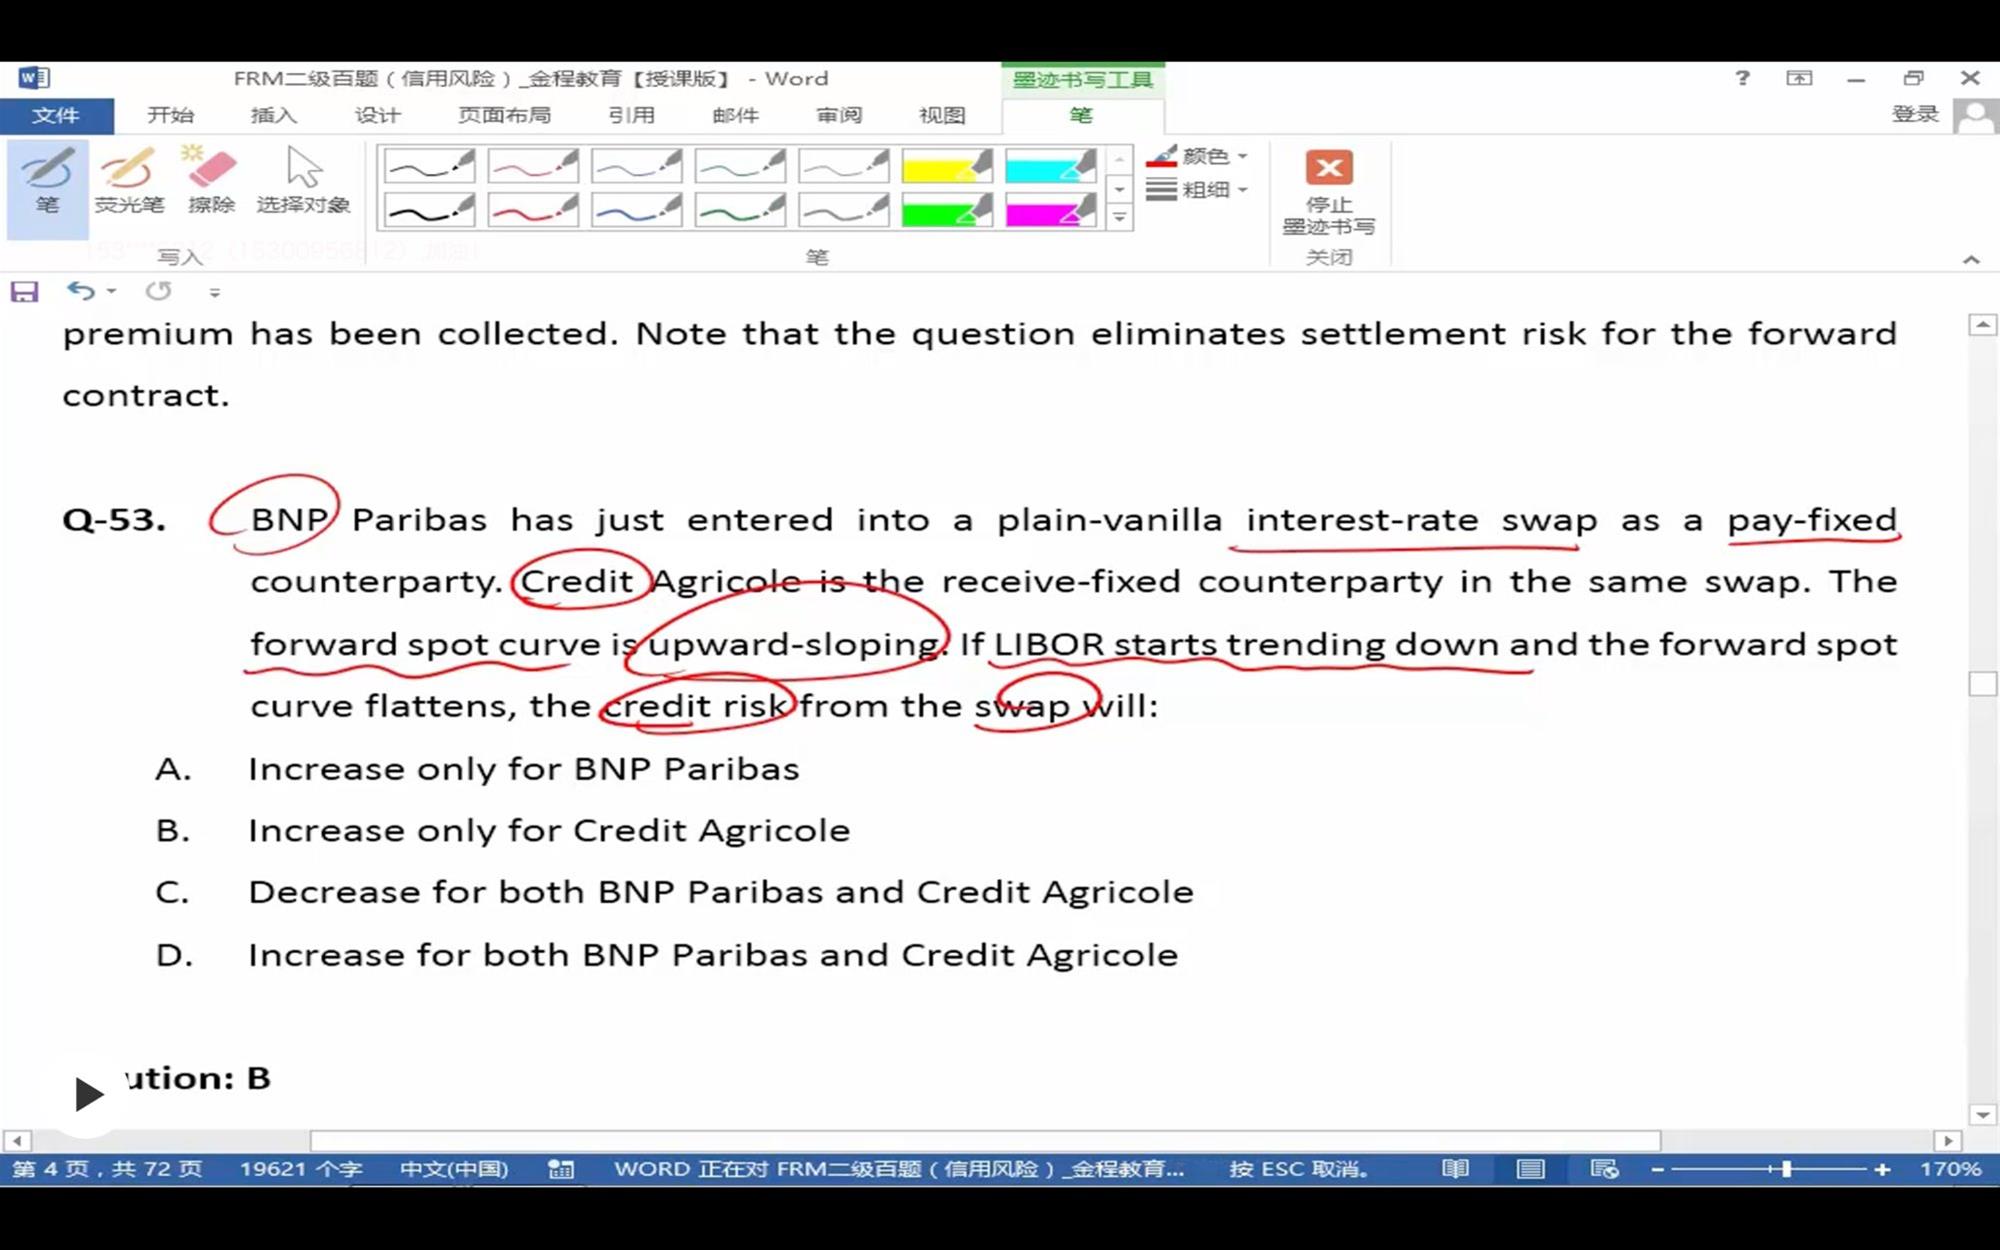Image resolution: width=2000 pixels, height=1250 pixels.
Task: Pick the thick black pen in the bottom row
Action: coord(430,210)
